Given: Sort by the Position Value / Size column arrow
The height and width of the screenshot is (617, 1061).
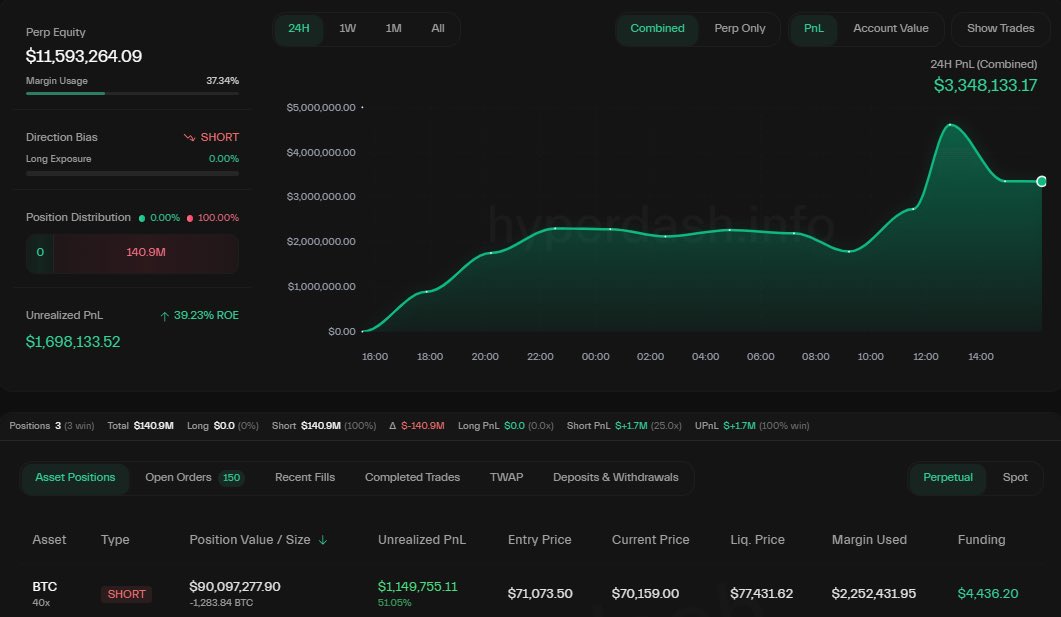Looking at the screenshot, I should [x=322, y=539].
